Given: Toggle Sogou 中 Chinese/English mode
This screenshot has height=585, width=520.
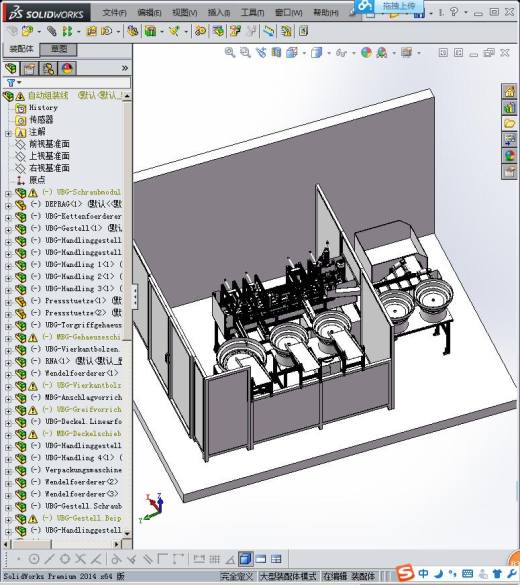Looking at the screenshot, I should click(x=423, y=573).
